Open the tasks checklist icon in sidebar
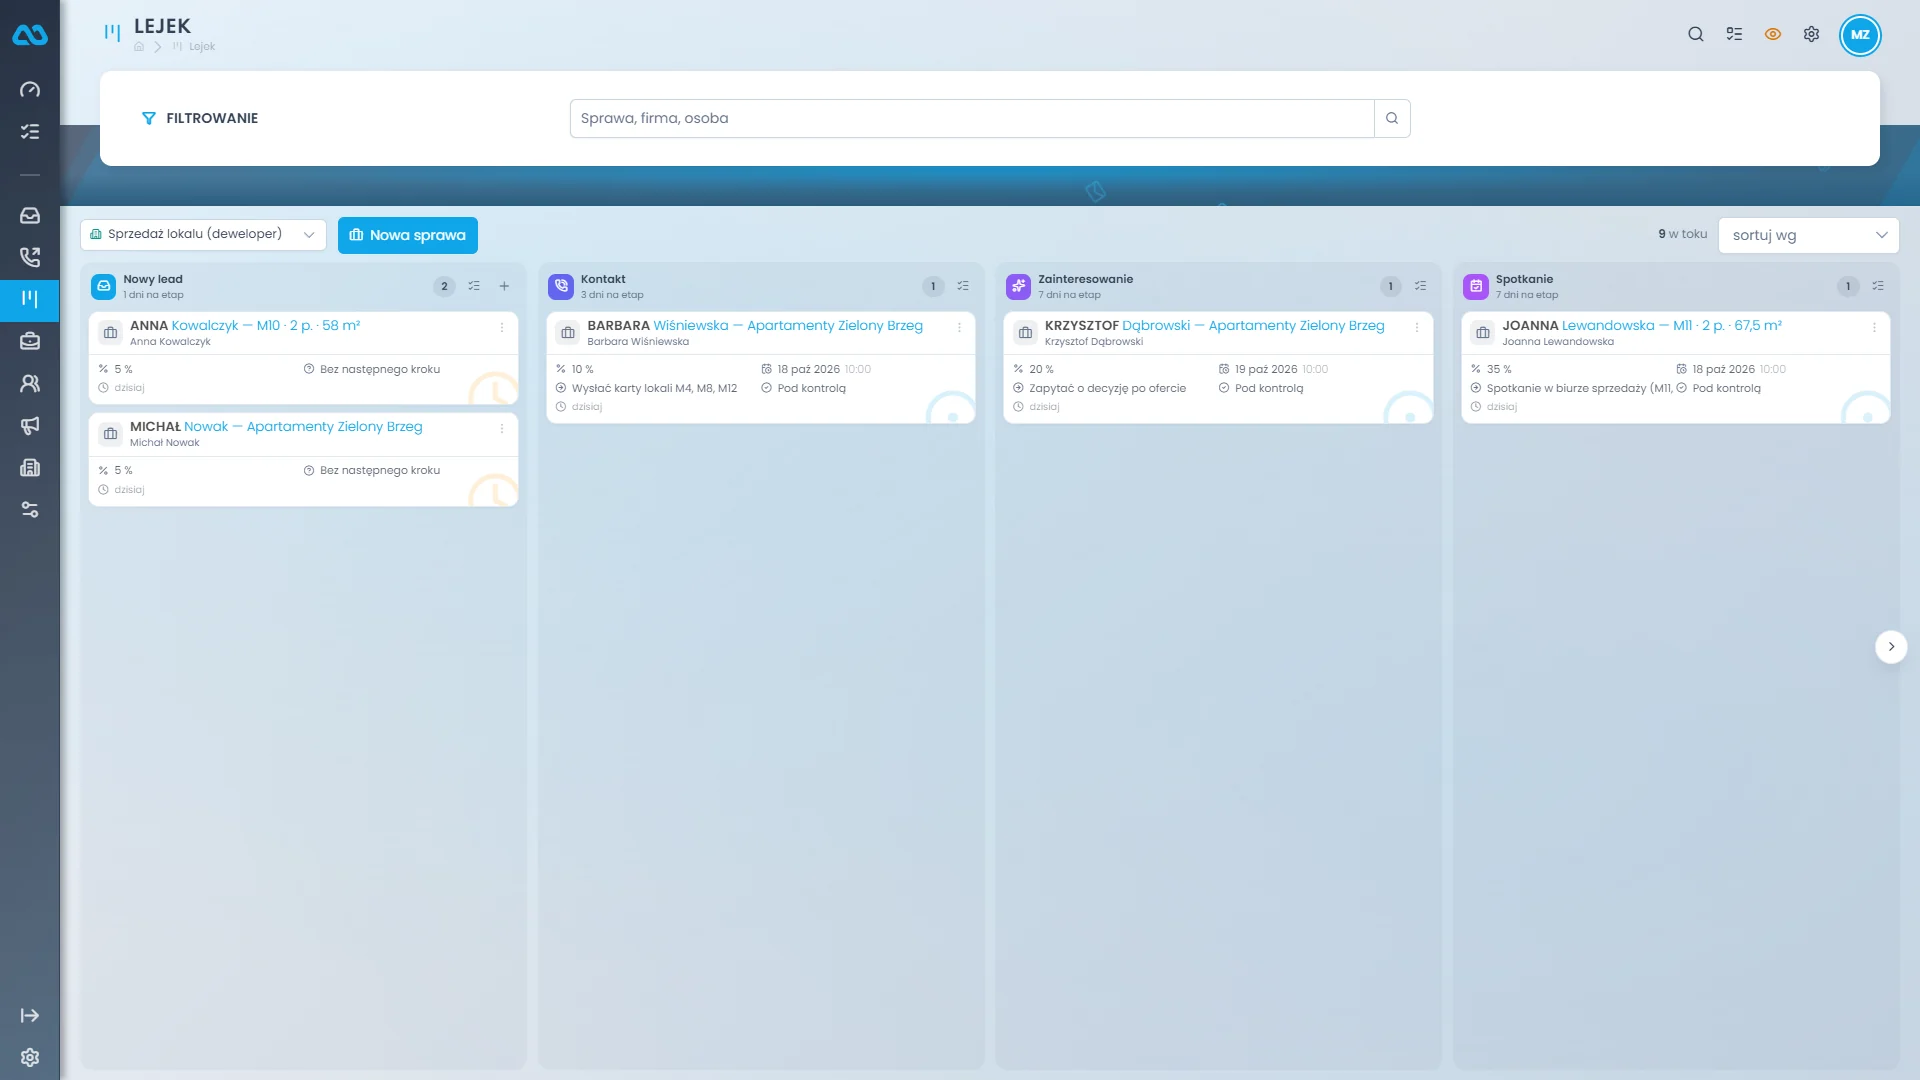Viewport: 1920px width, 1080px height. tap(30, 132)
